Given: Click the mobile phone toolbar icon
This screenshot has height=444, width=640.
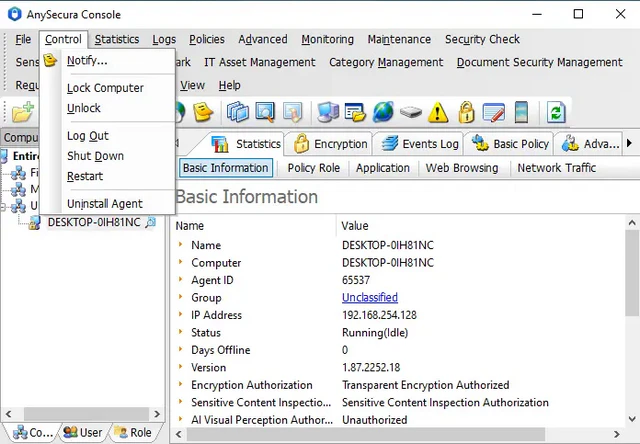Looking at the screenshot, I should pos(521,112).
